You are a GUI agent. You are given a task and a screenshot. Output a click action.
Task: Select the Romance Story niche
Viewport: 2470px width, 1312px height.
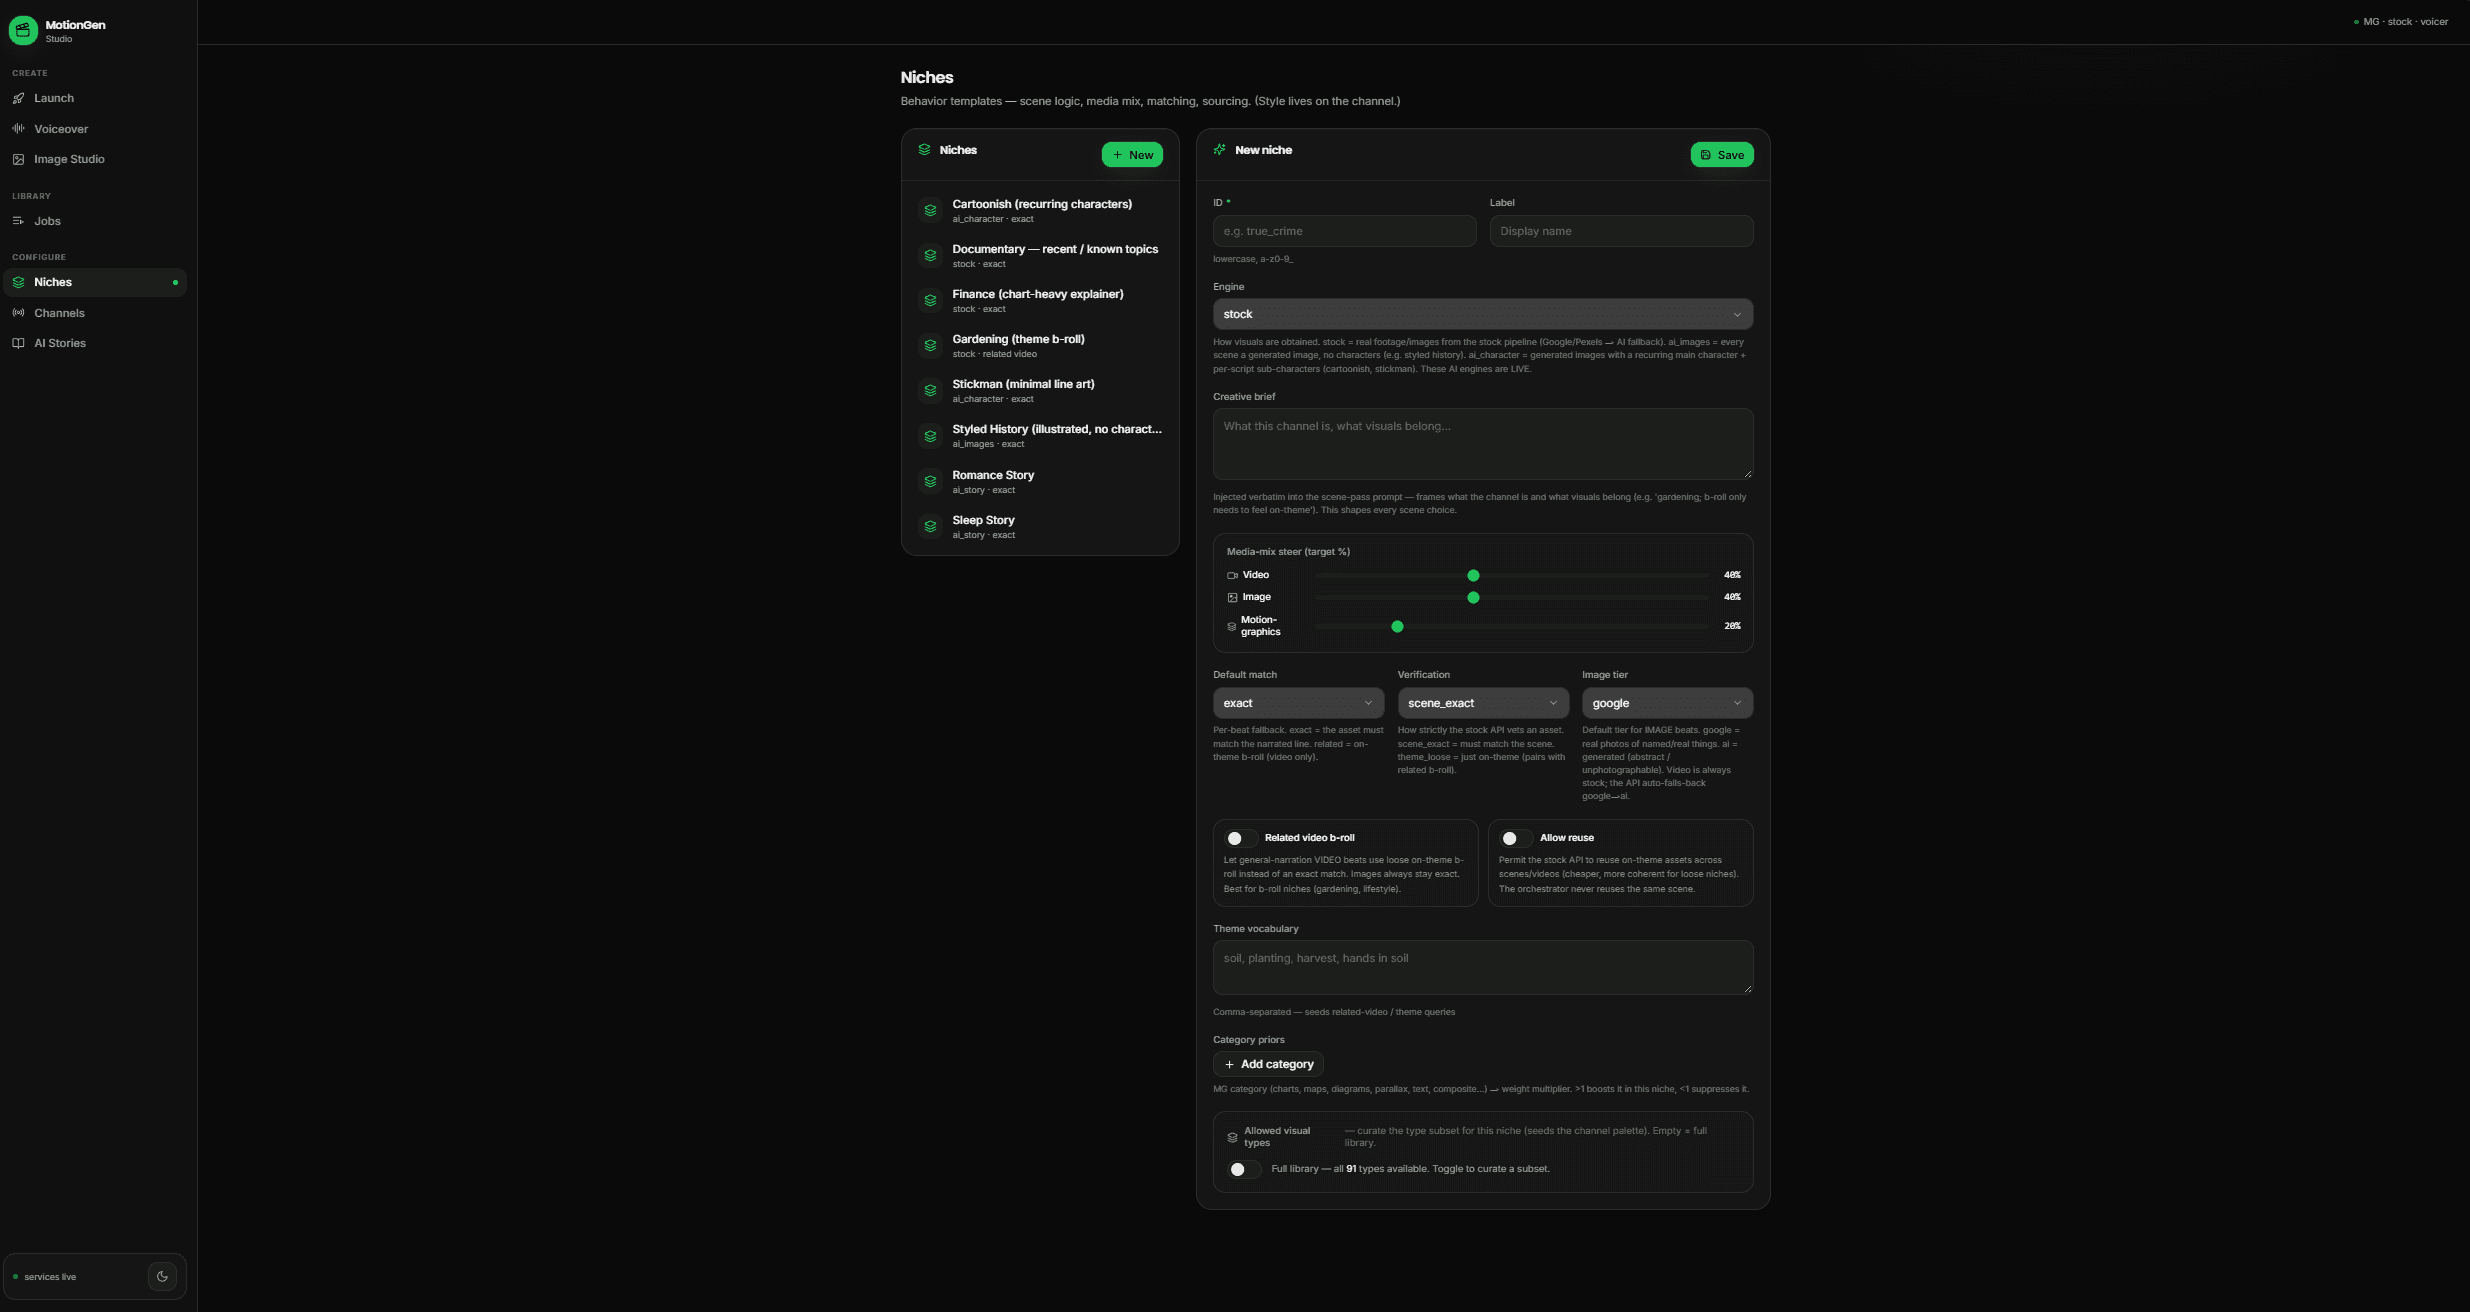pyautogui.click(x=1040, y=481)
